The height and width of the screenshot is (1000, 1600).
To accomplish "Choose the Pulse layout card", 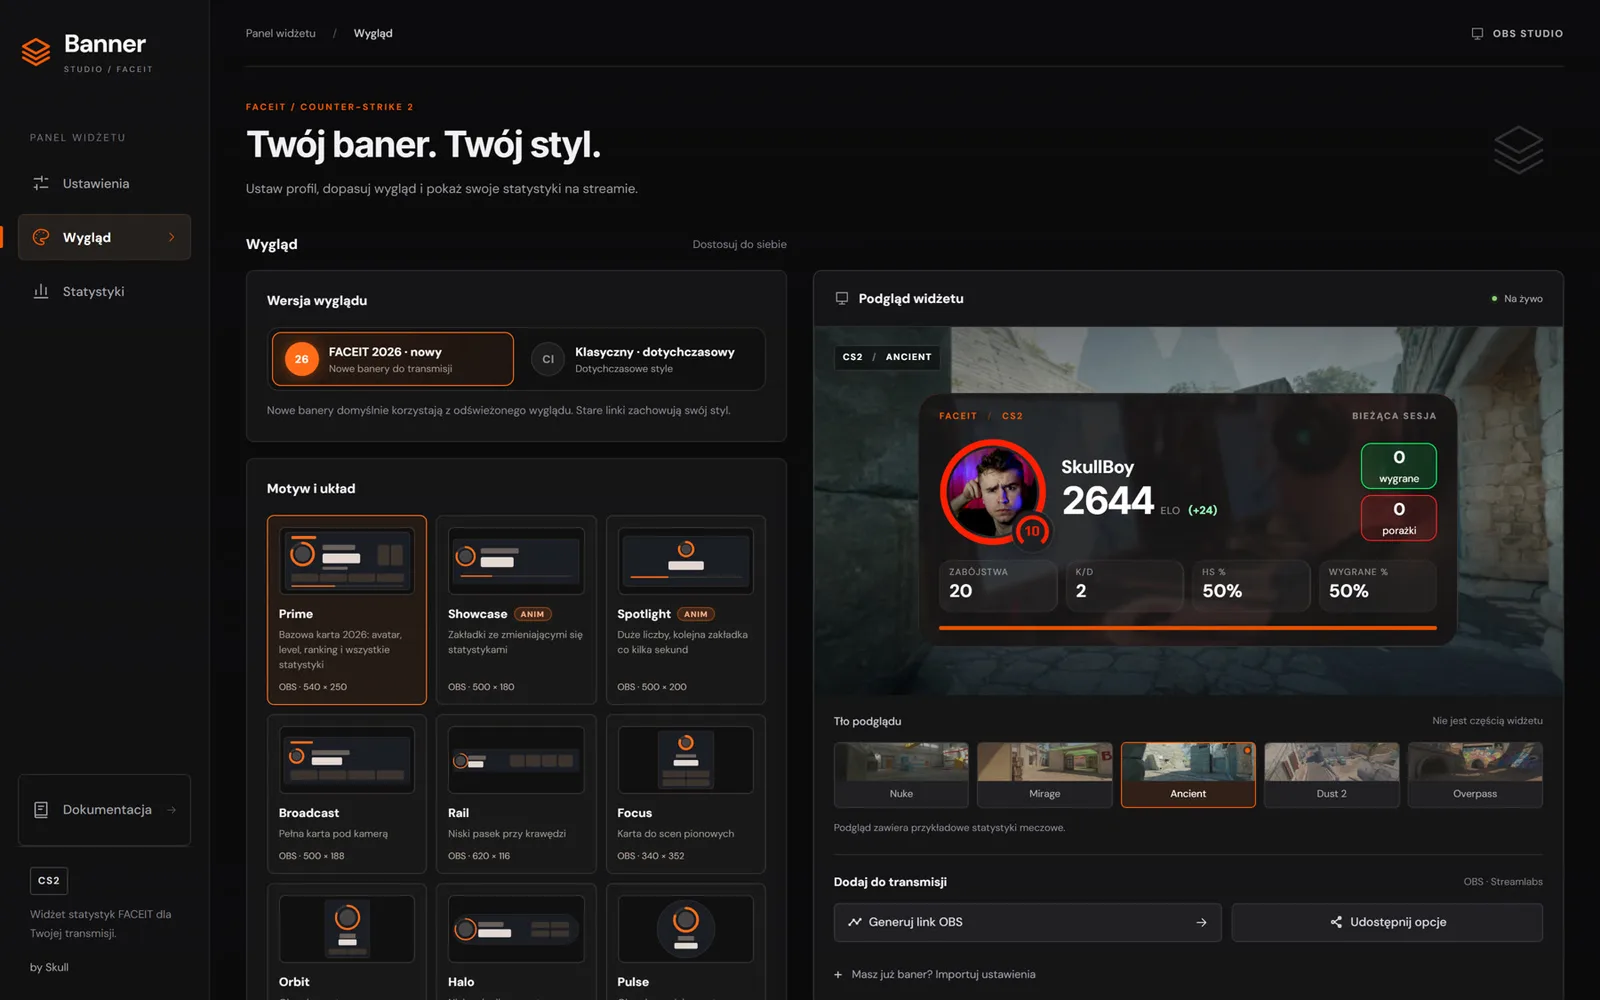I will [686, 941].
